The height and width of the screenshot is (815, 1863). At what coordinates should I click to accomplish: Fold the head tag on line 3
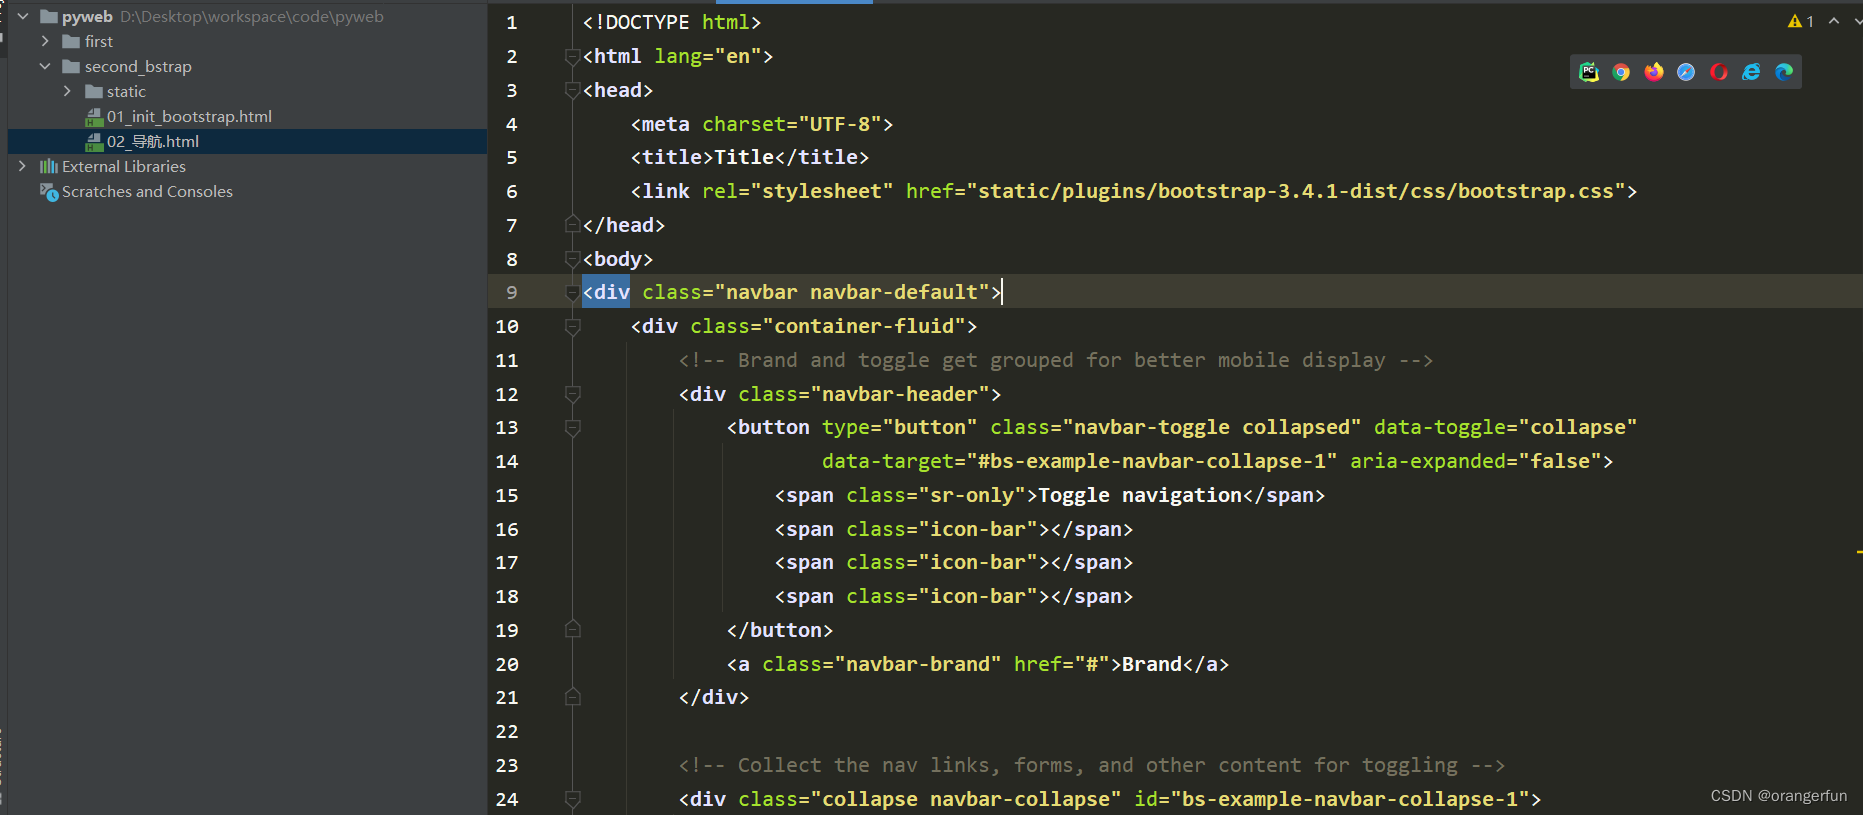click(572, 90)
